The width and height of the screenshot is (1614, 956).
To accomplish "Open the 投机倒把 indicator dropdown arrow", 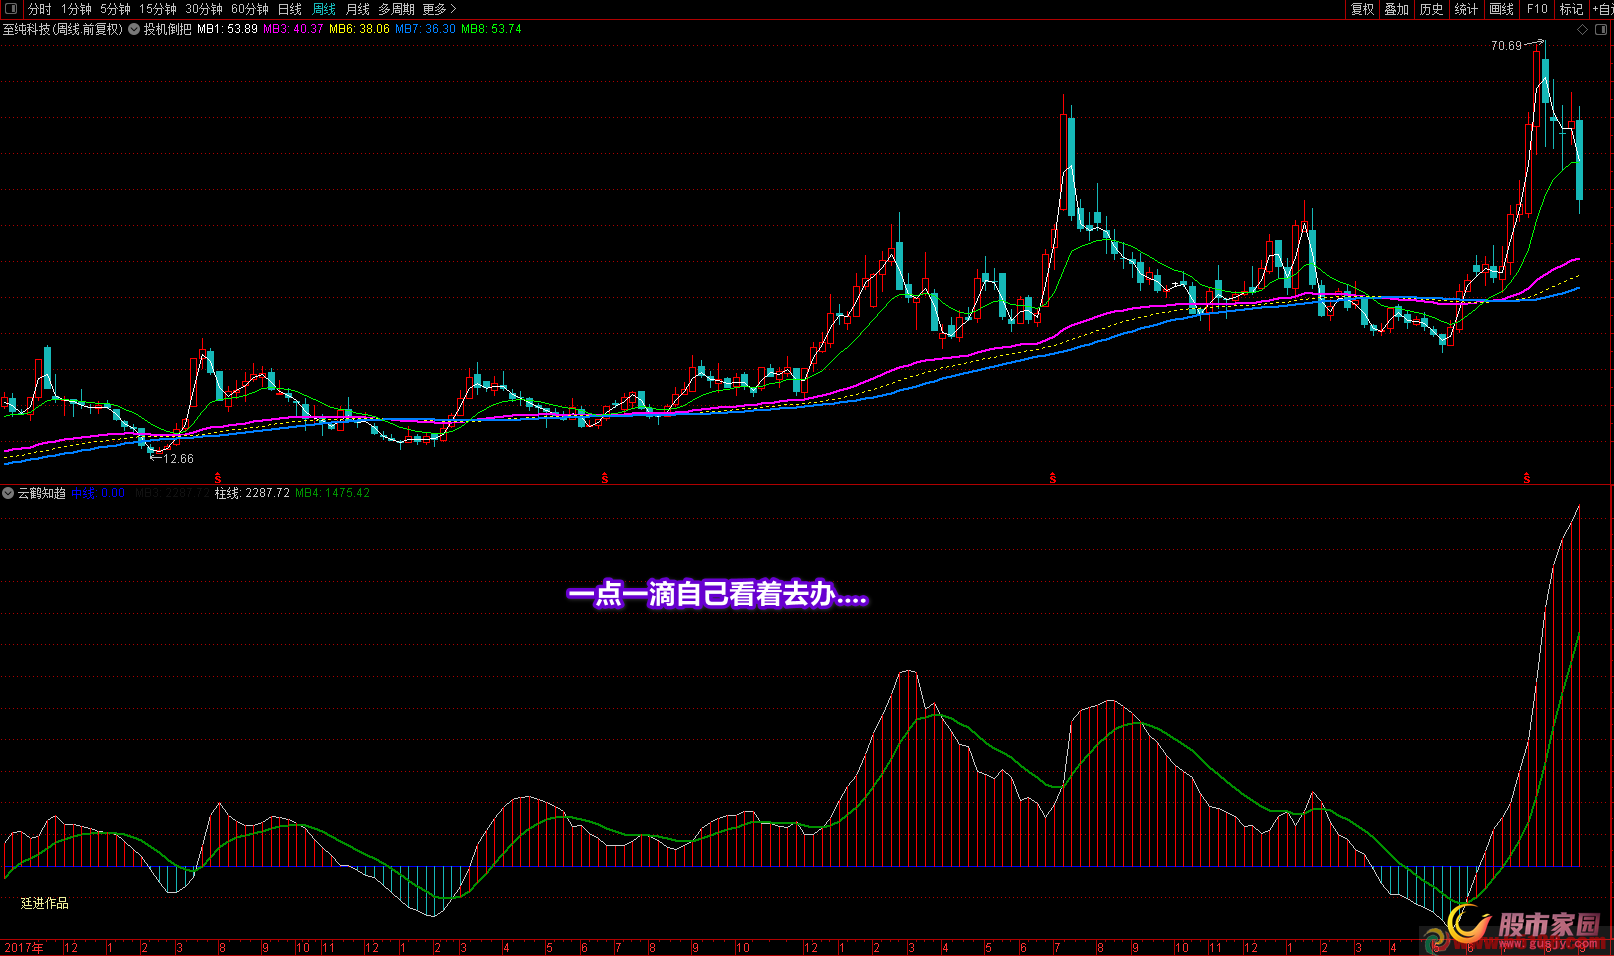I will [134, 29].
